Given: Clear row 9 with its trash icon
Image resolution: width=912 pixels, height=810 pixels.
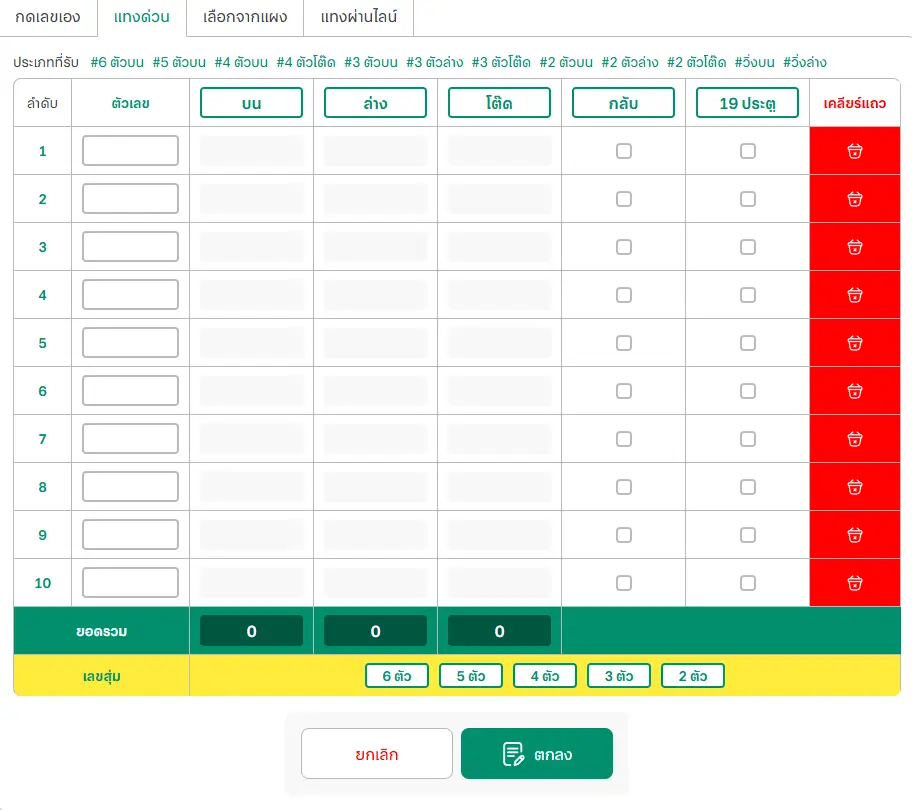Looking at the screenshot, I should [x=855, y=535].
